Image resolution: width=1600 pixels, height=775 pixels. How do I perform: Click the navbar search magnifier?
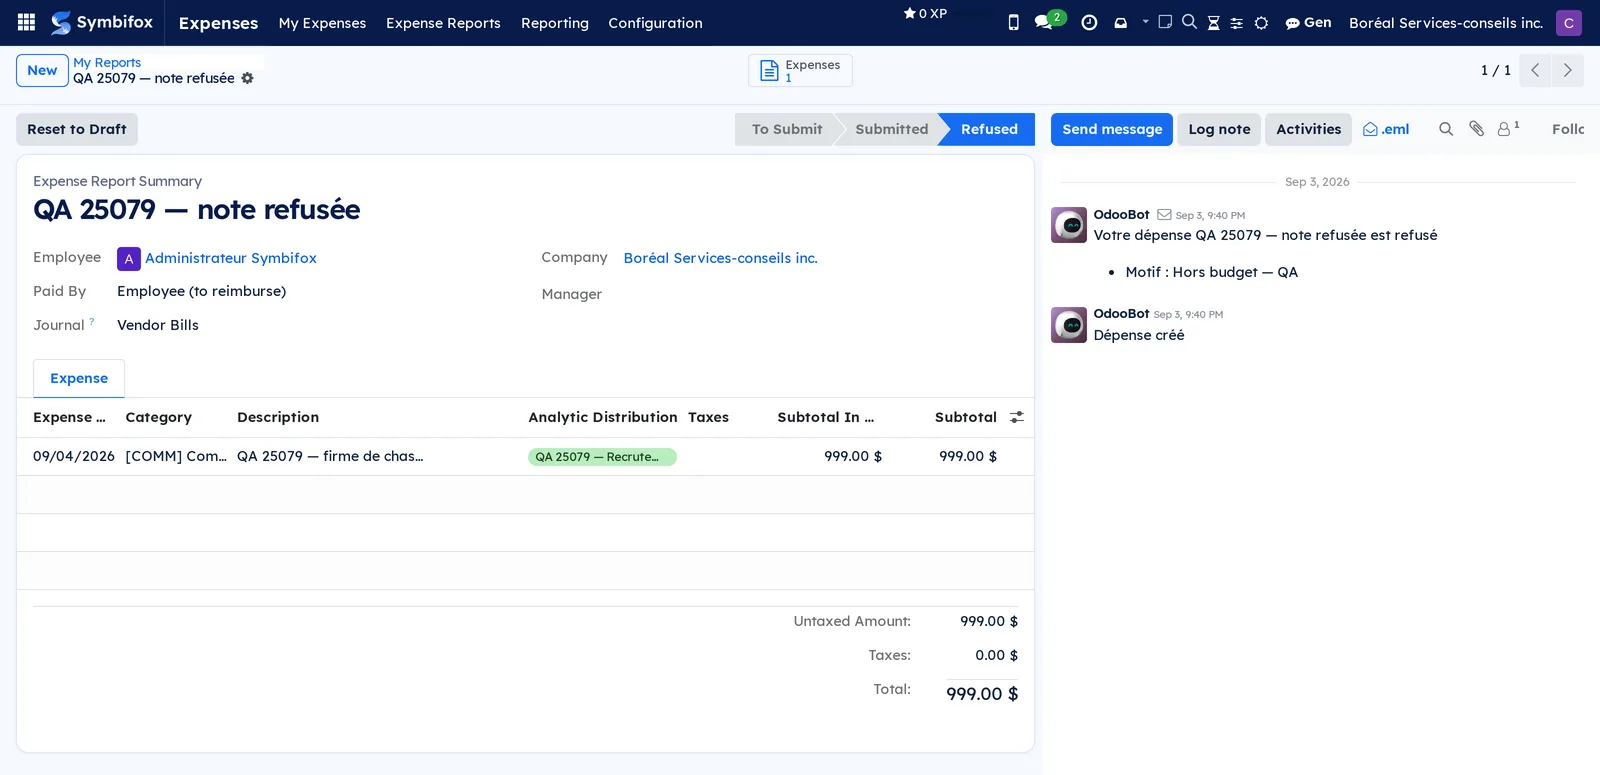point(1189,21)
